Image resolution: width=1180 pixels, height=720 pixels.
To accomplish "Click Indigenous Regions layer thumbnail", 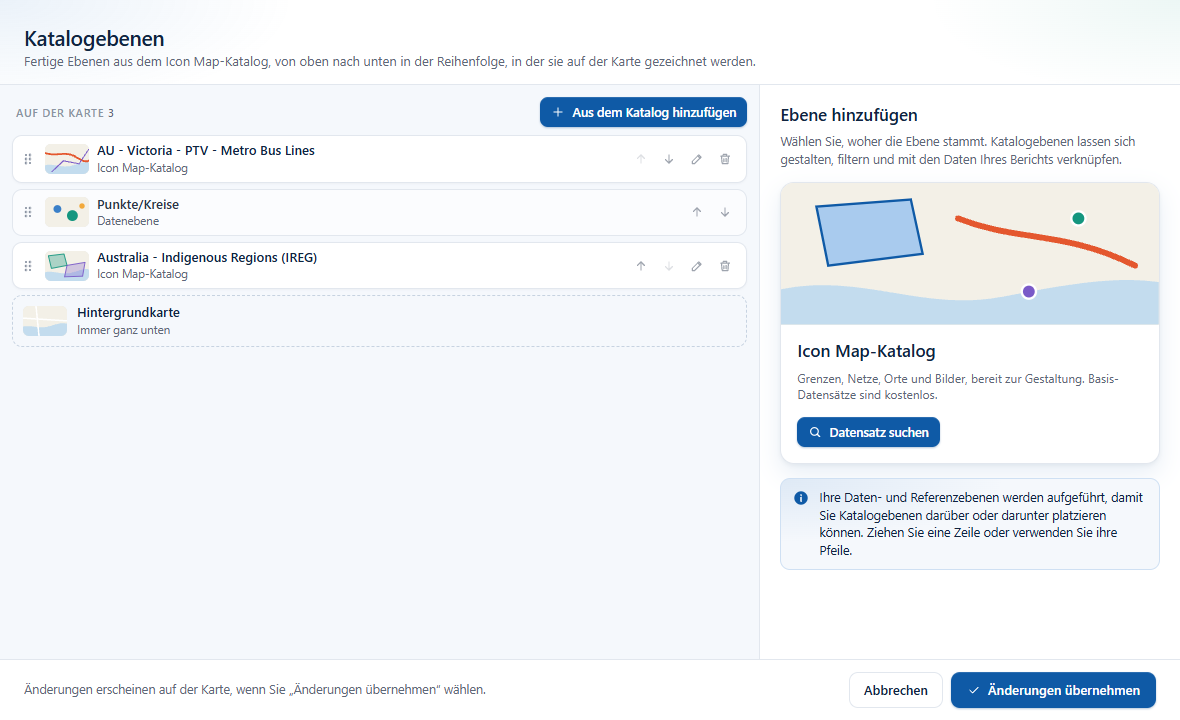I will coord(66,266).
